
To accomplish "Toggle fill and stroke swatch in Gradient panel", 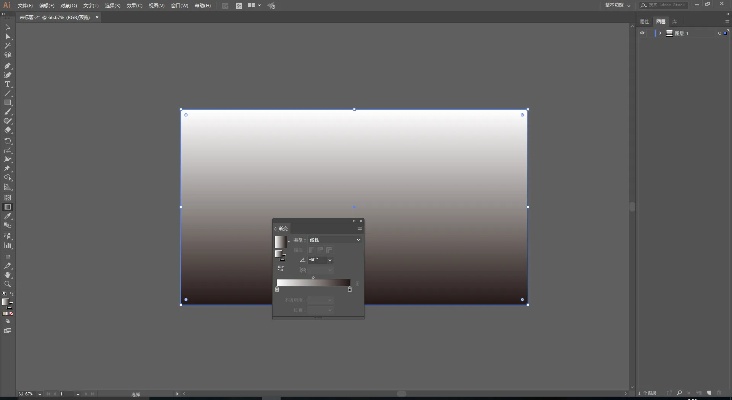I will point(280,254).
